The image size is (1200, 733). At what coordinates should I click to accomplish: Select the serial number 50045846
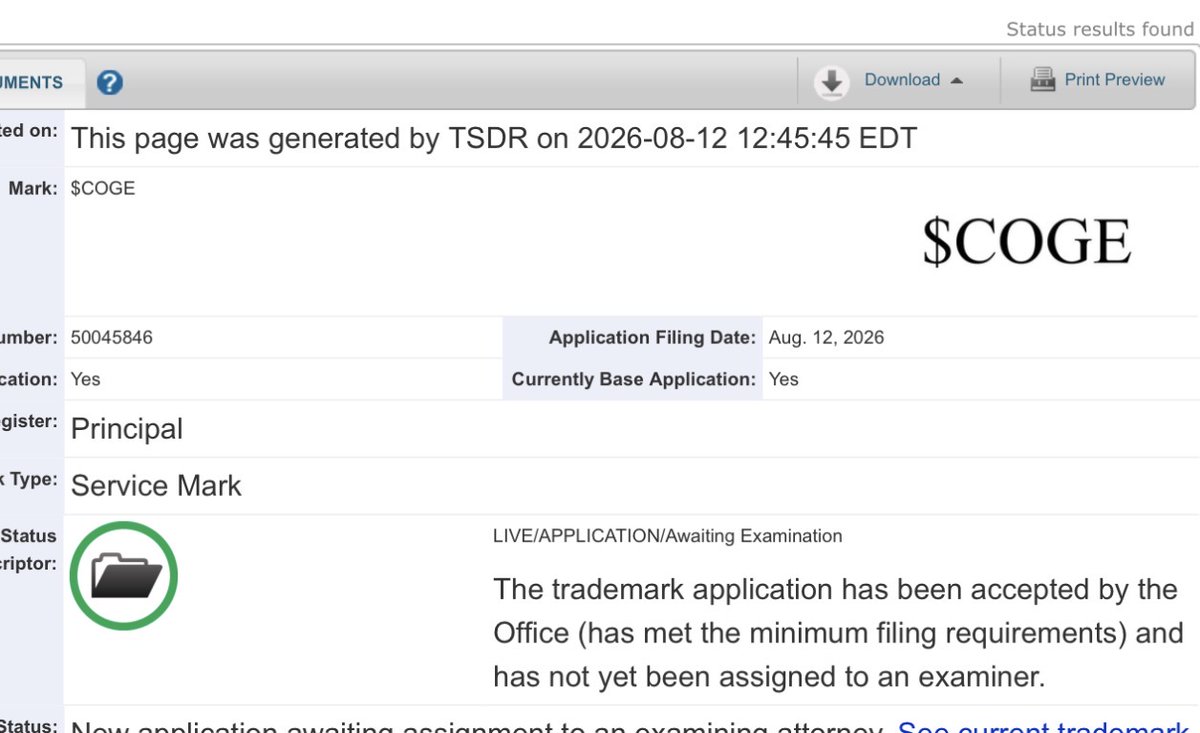tap(112, 338)
